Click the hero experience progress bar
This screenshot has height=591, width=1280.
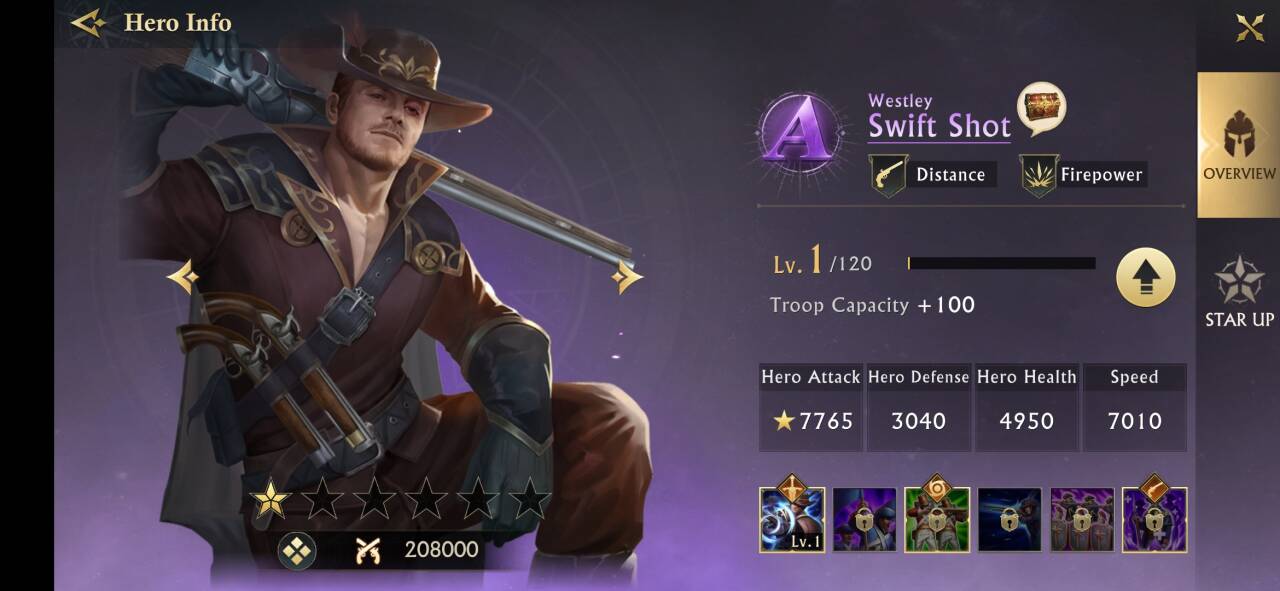click(1001, 263)
